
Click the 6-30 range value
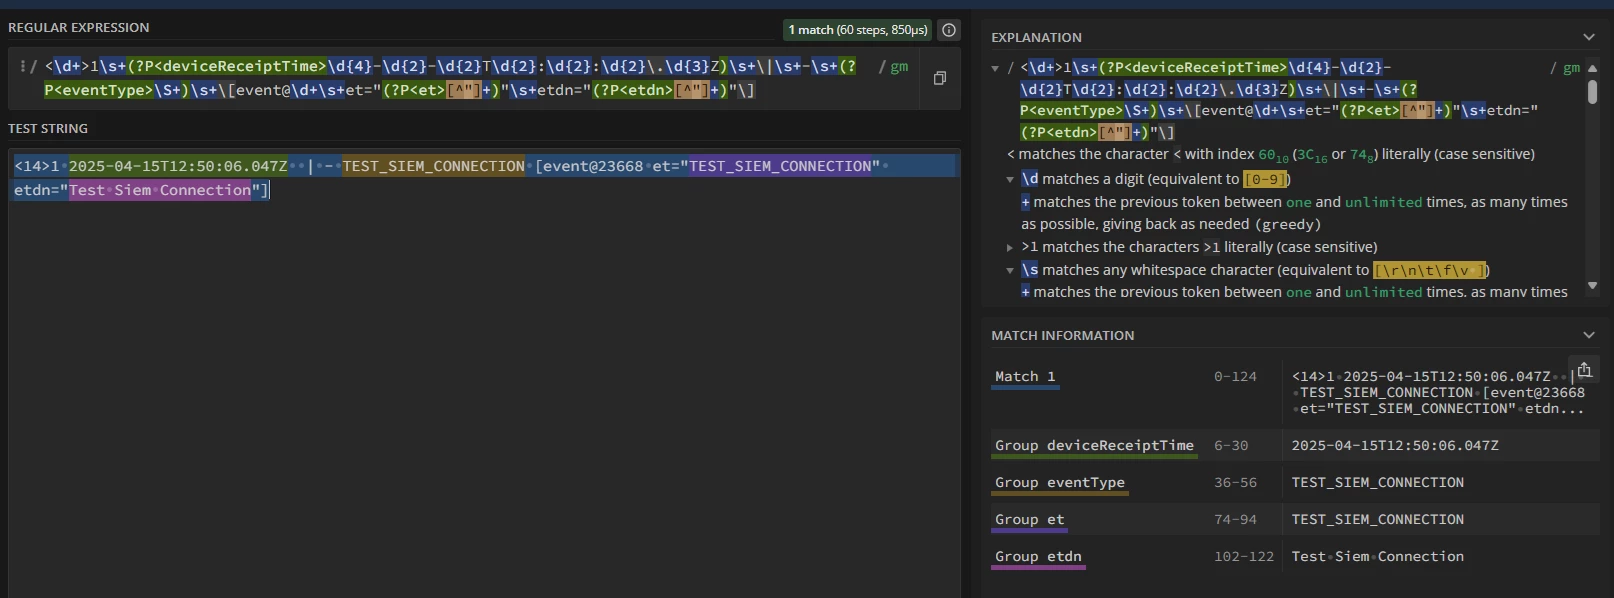pos(1231,446)
